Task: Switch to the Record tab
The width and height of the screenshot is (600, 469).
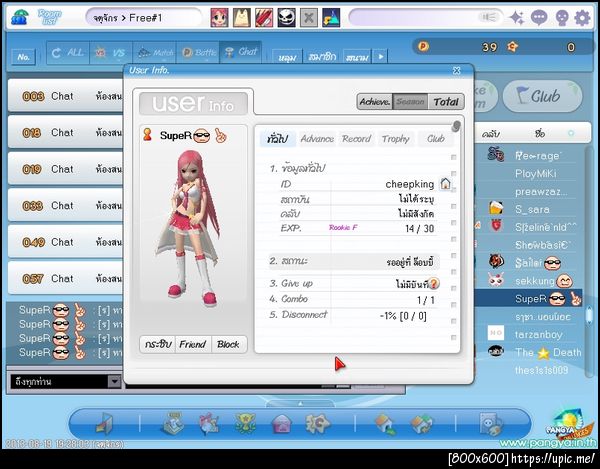Action: 356,139
